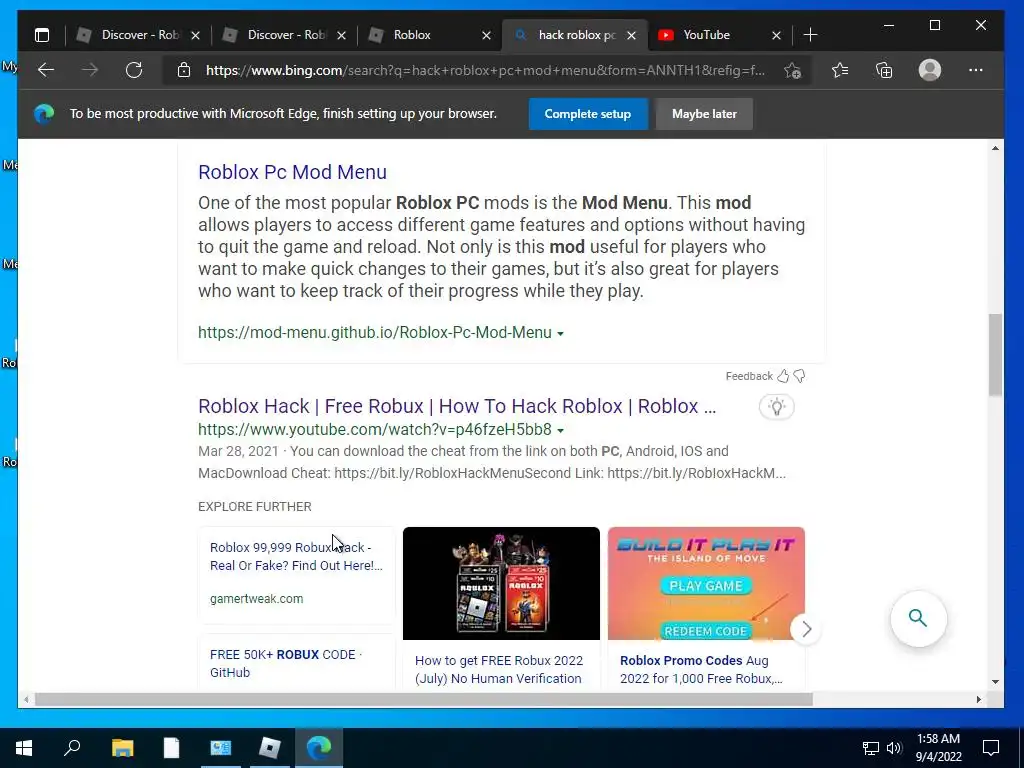
Task: Click the floating search magnifier button
Action: point(918,618)
